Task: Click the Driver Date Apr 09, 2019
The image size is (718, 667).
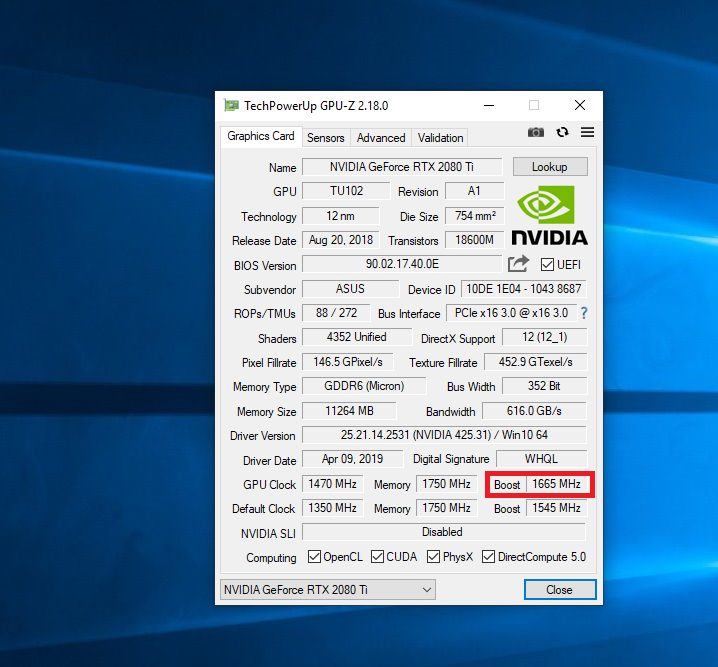Action: click(x=353, y=459)
